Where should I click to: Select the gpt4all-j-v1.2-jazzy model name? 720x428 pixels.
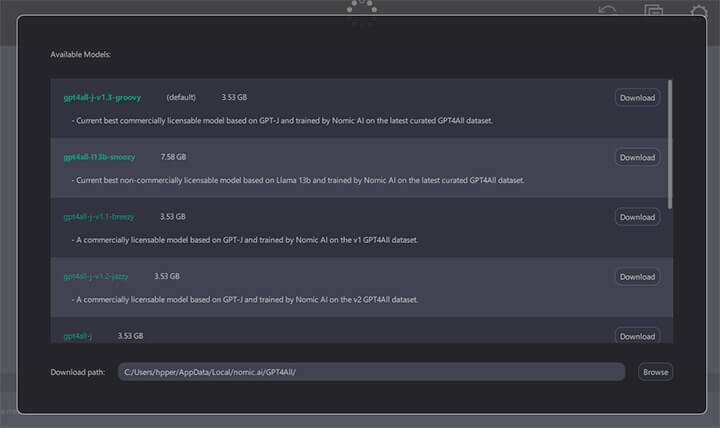96,276
